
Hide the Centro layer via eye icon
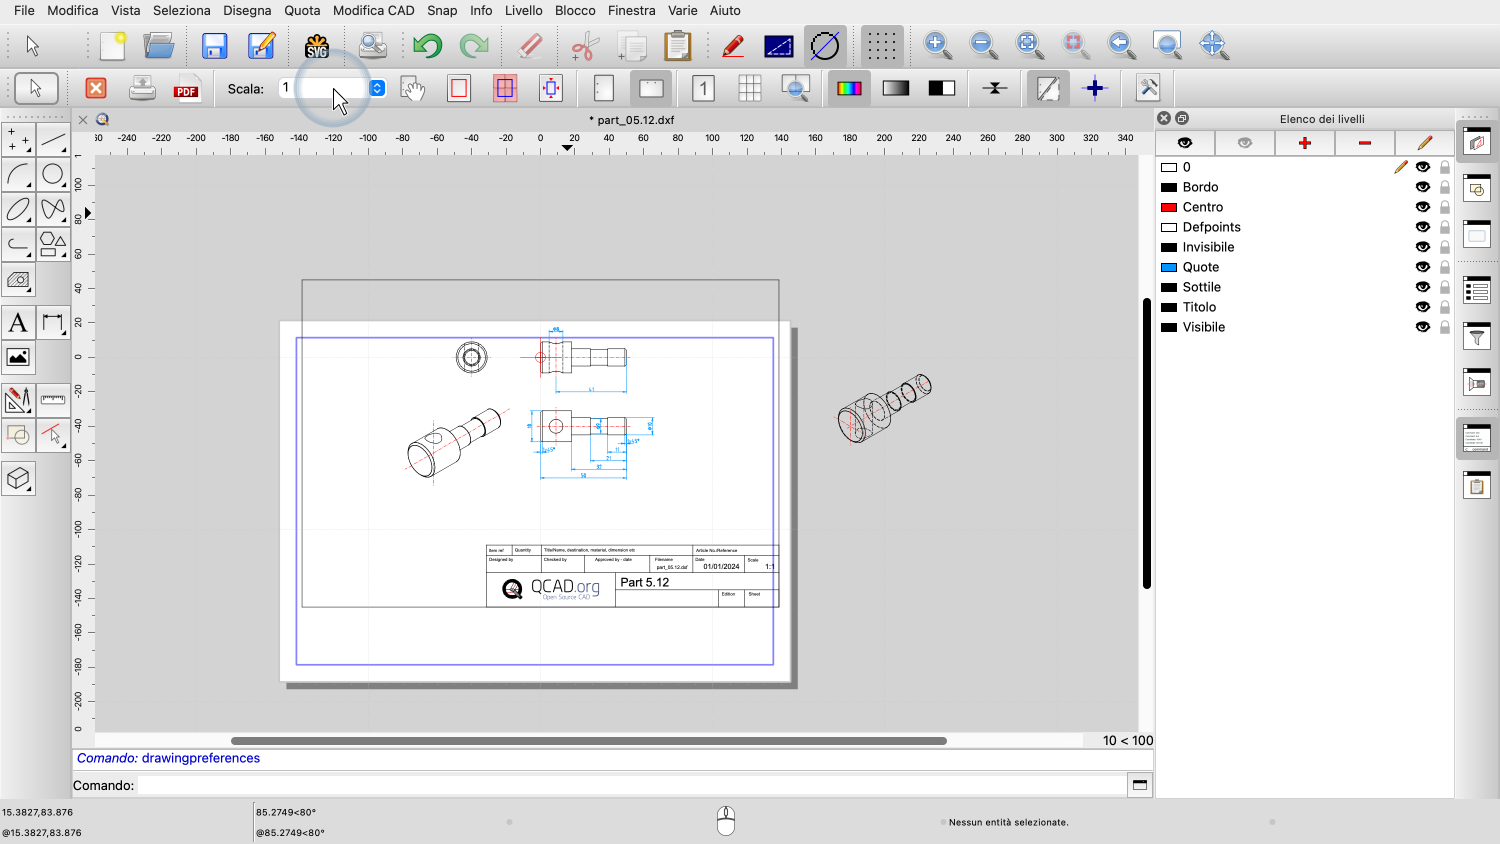coord(1422,207)
